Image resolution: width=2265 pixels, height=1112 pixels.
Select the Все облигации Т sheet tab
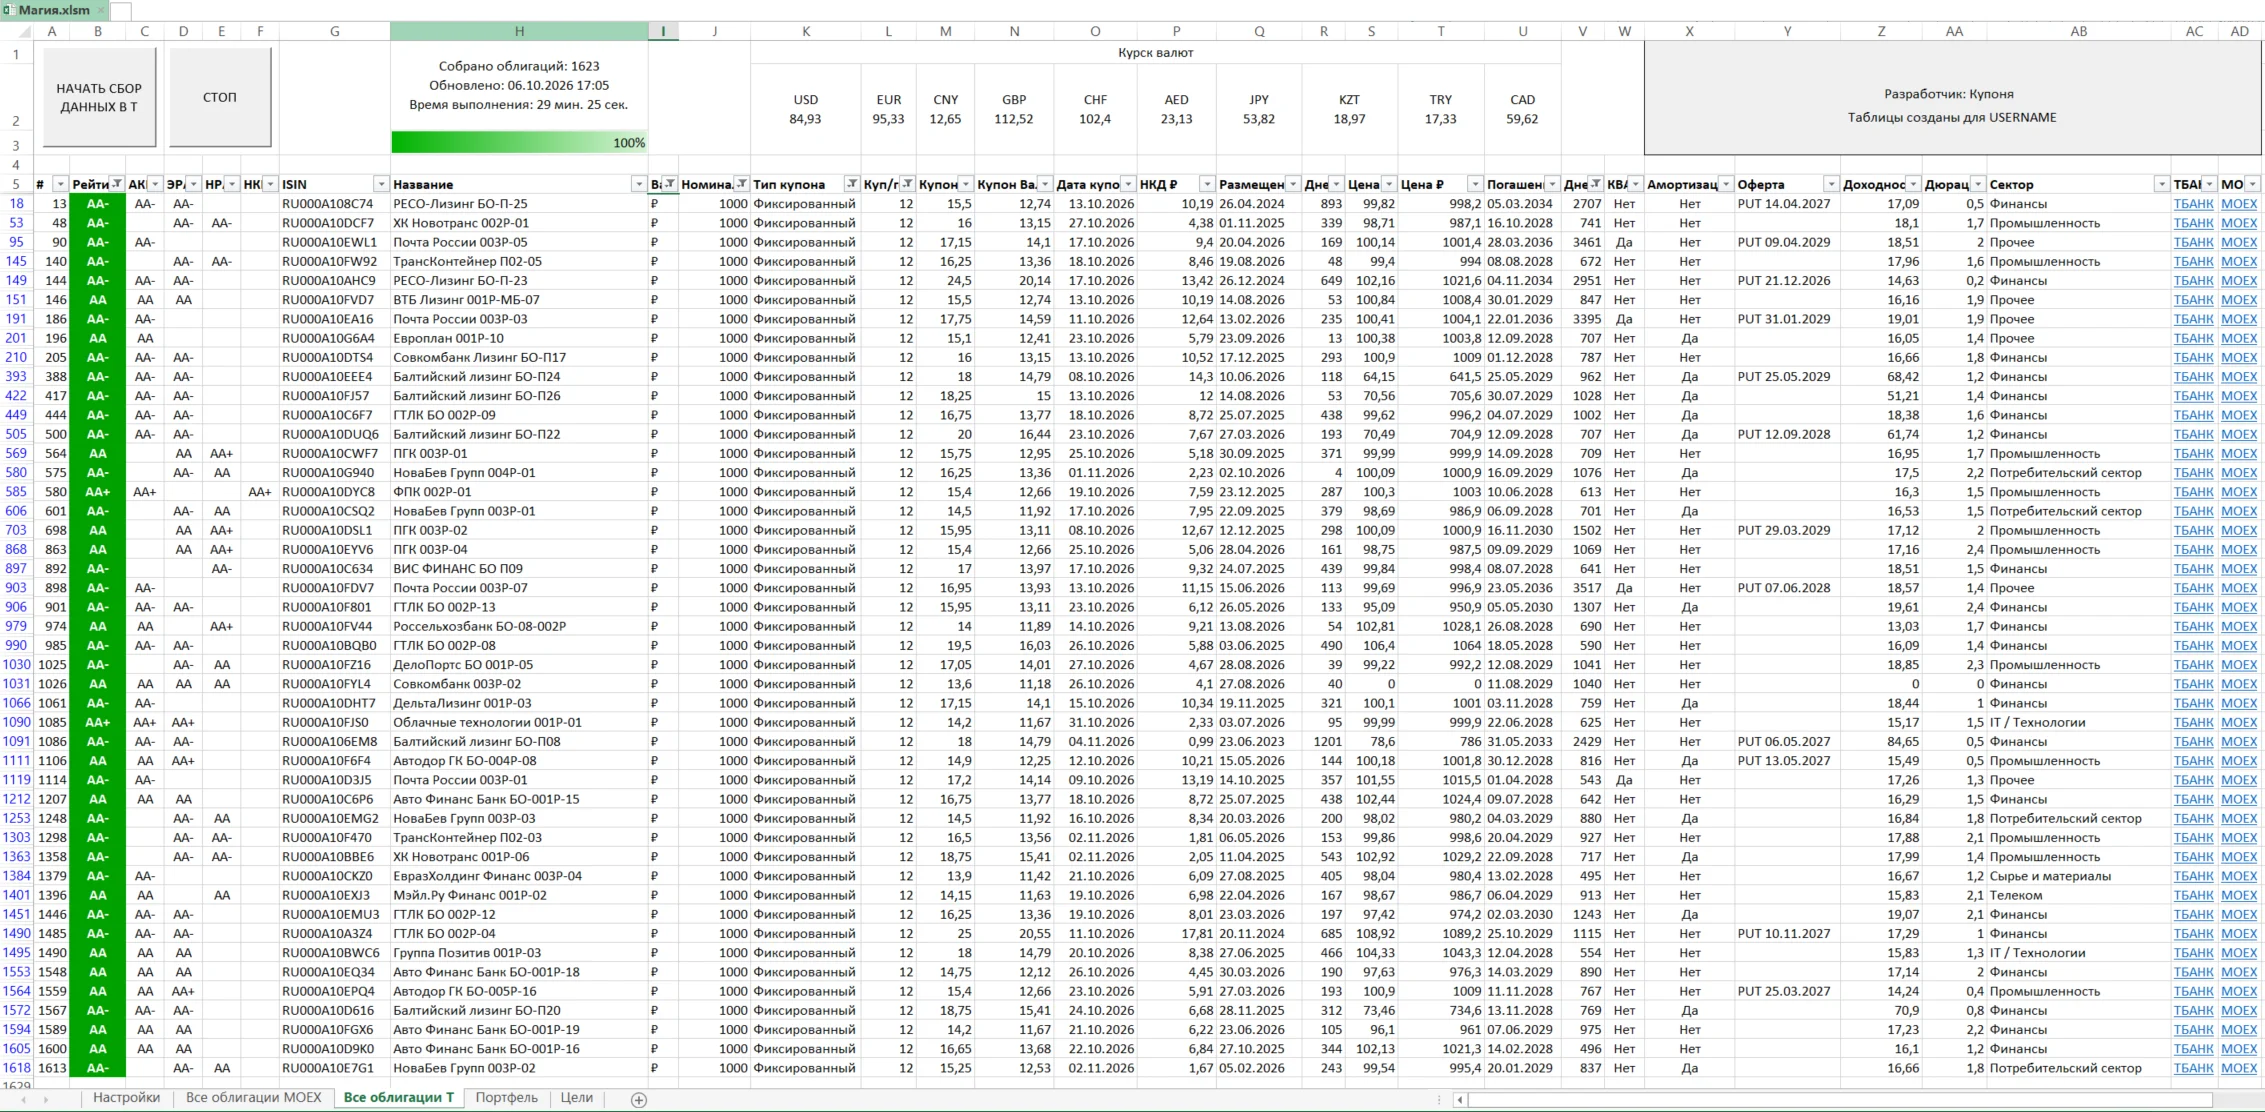pos(399,1098)
